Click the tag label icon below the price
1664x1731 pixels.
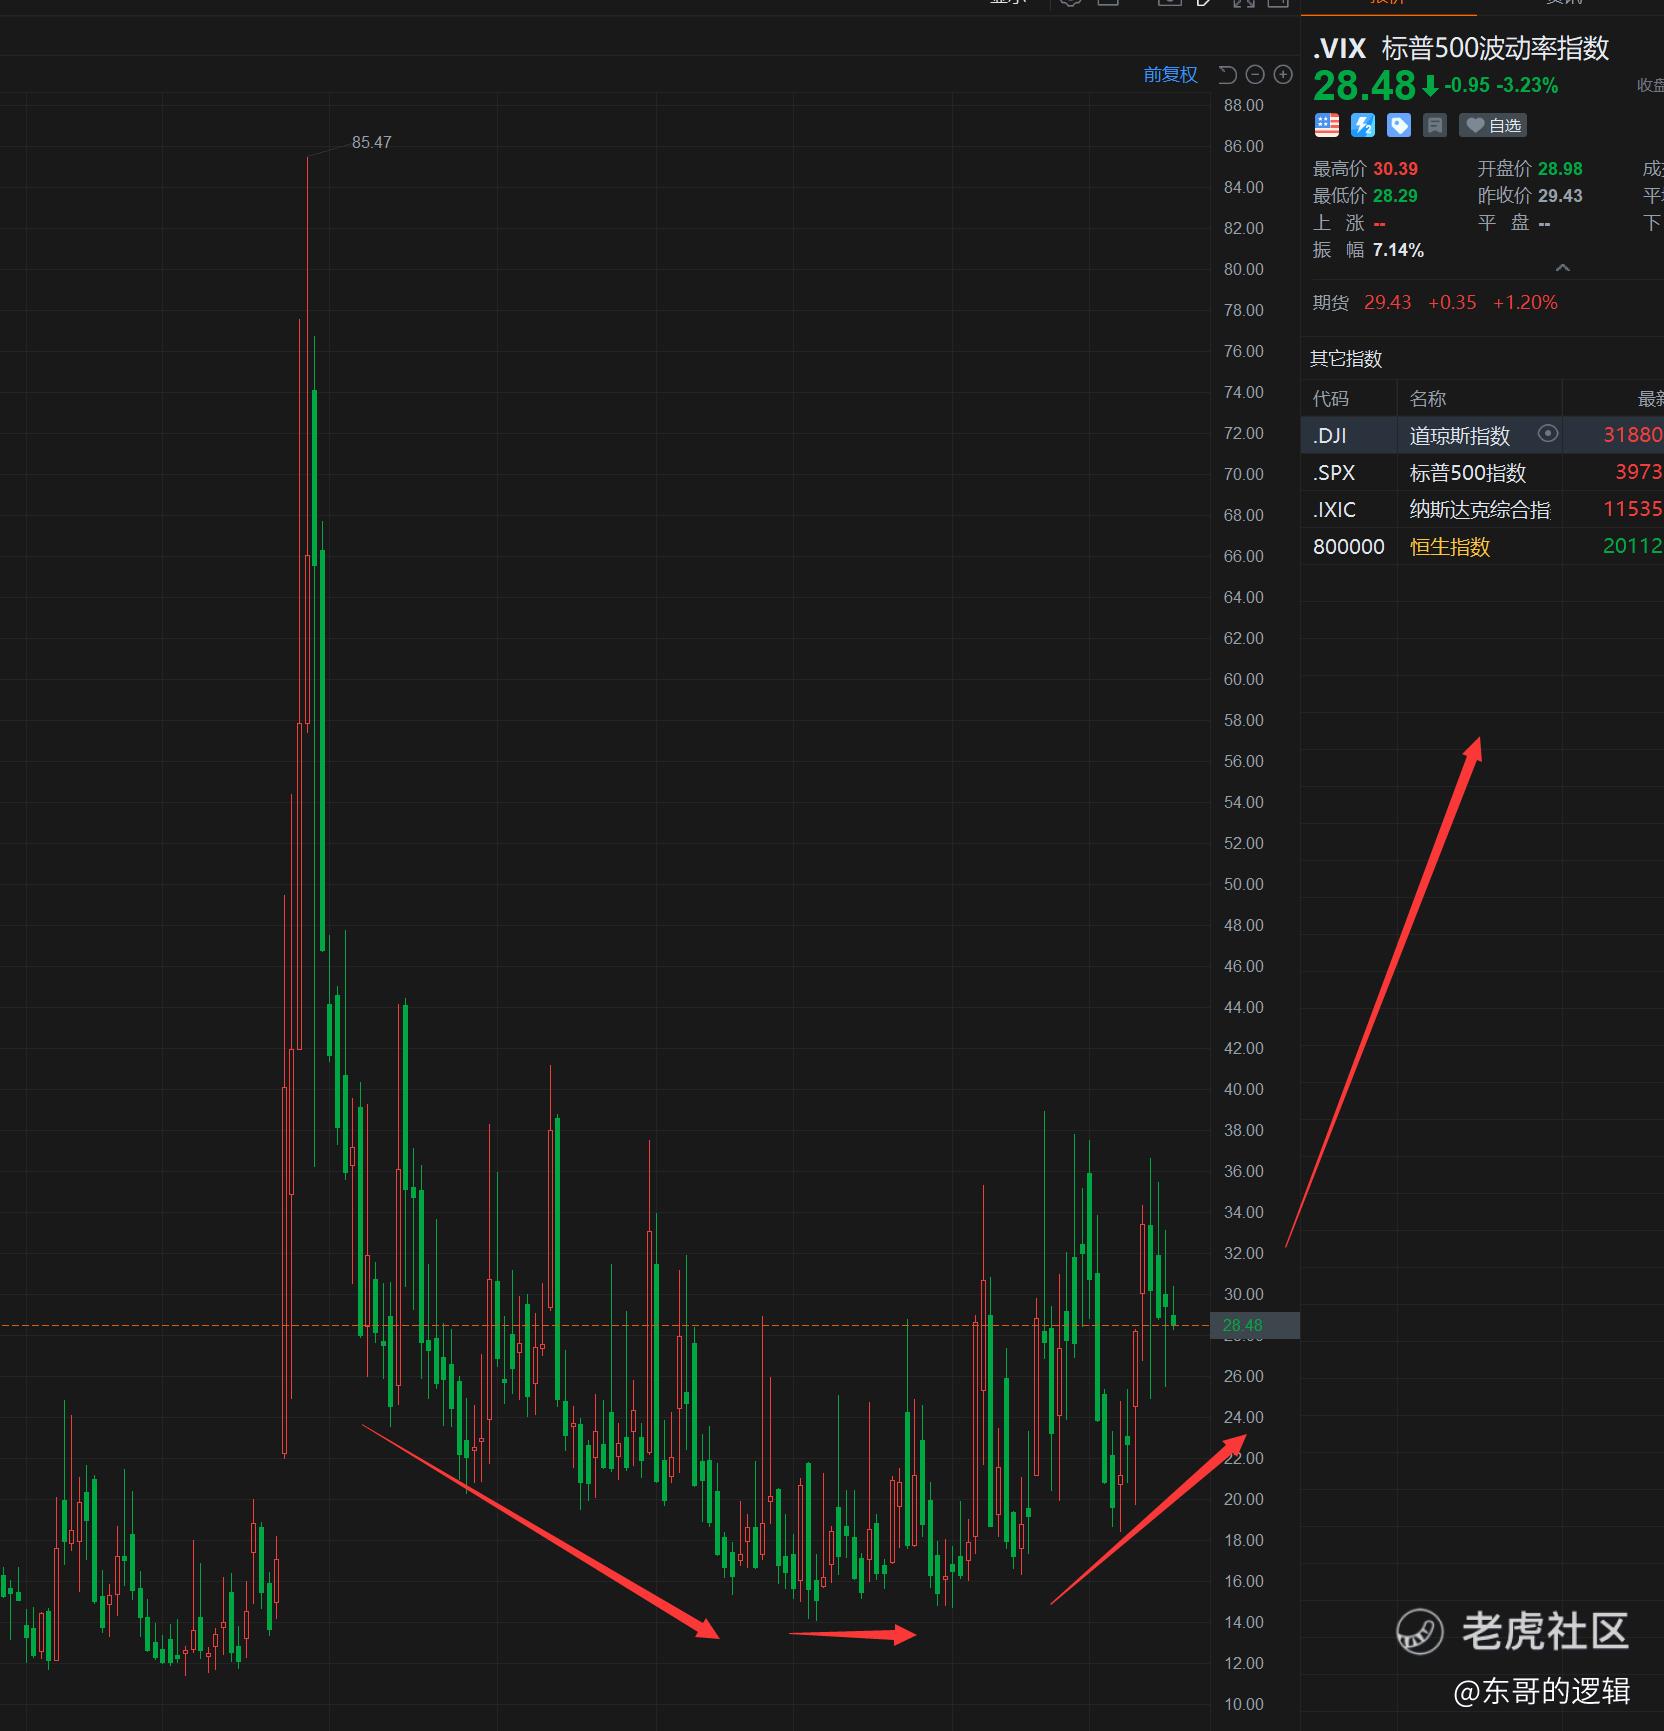[1398, 125]
